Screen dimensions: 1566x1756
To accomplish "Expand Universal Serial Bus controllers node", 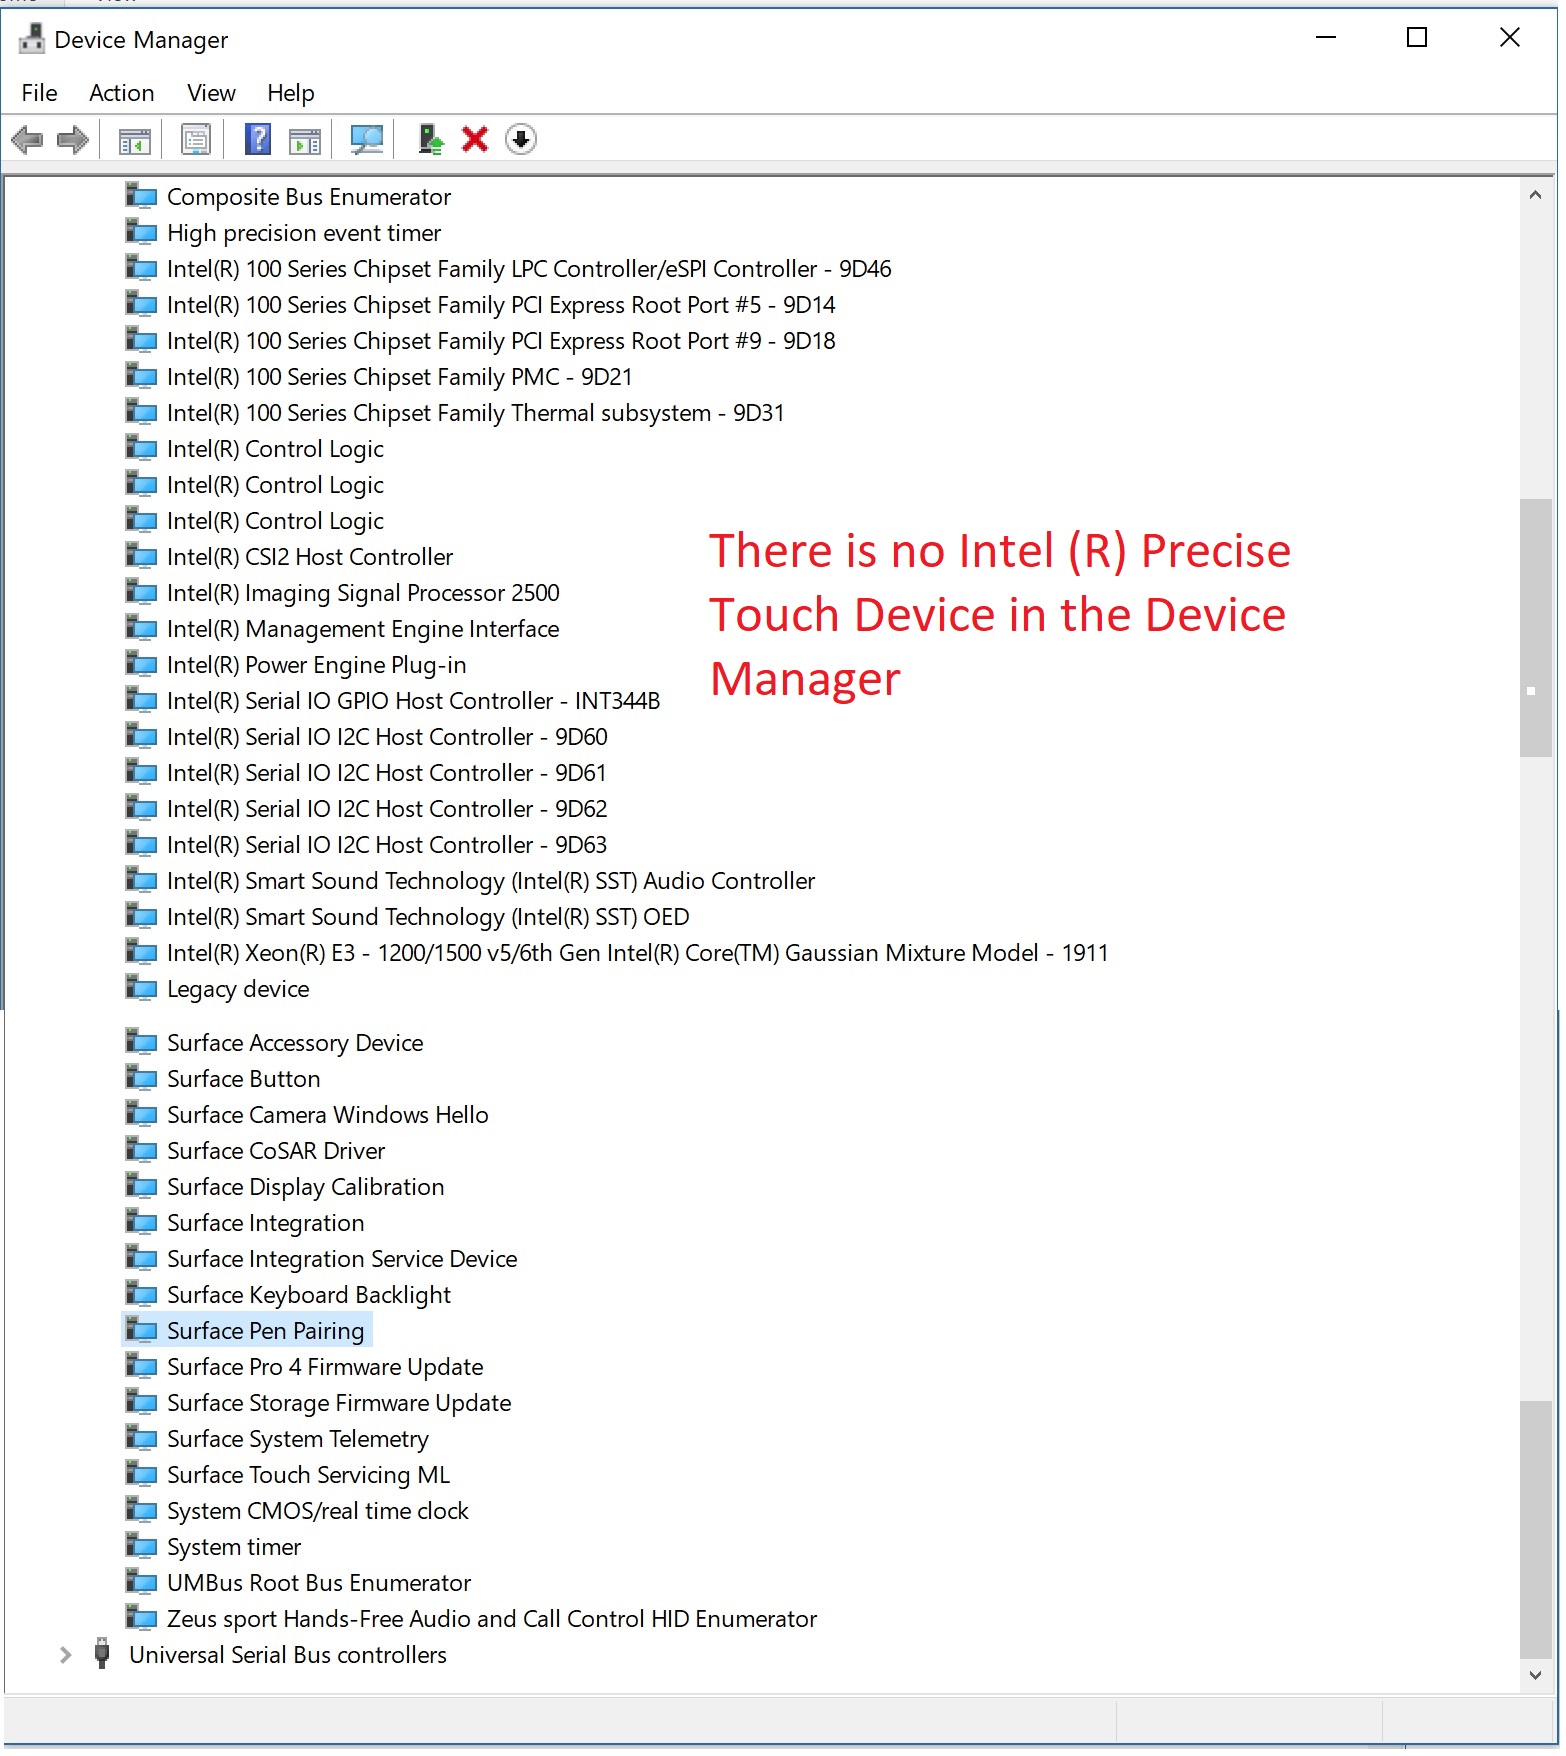I will point(65,1655).
